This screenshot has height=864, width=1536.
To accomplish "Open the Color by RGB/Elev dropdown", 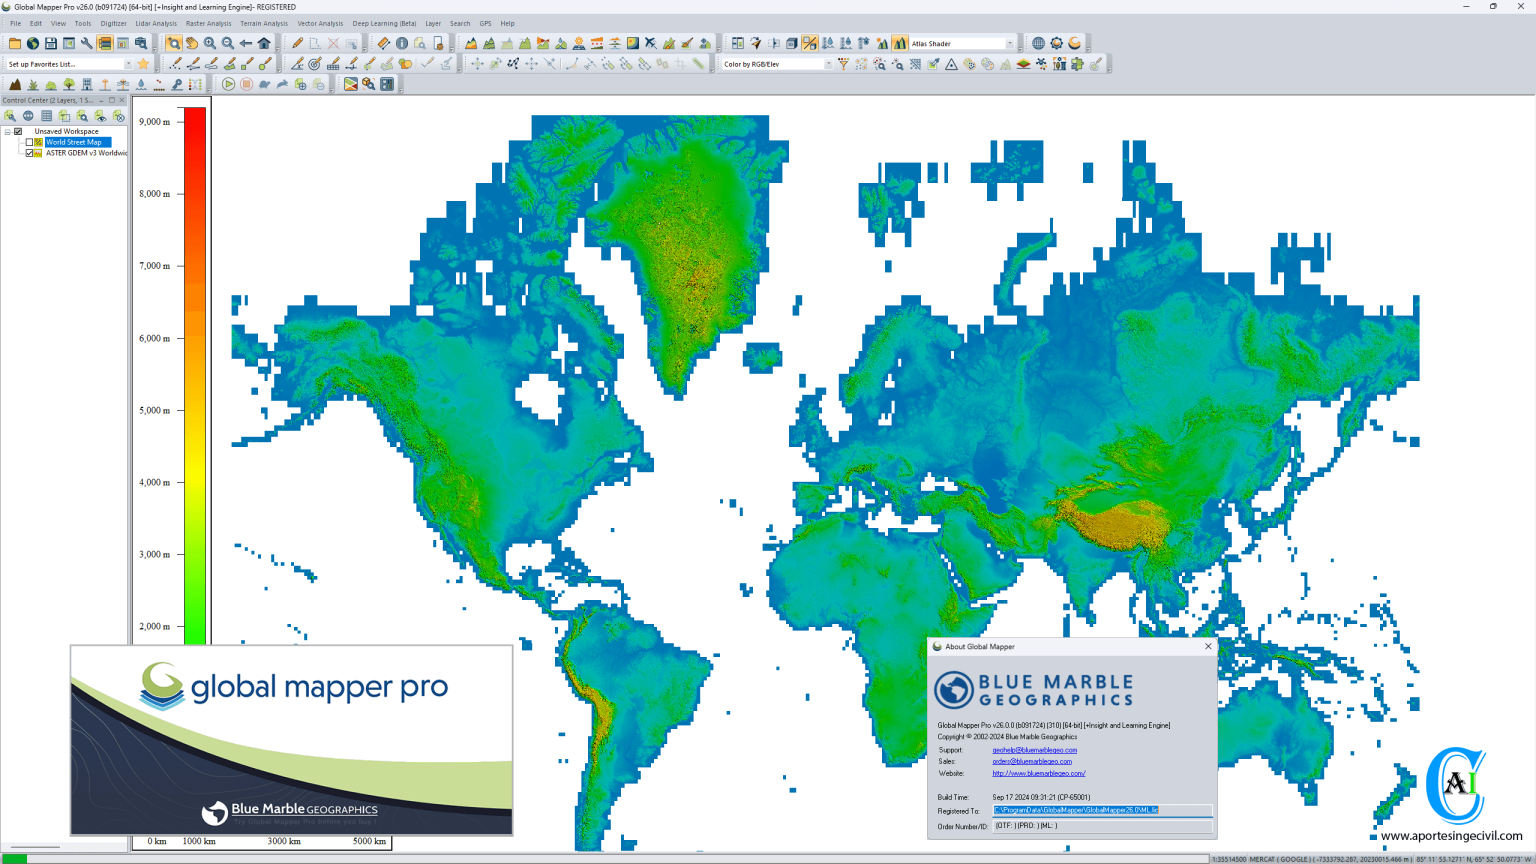I will point(829,63).
